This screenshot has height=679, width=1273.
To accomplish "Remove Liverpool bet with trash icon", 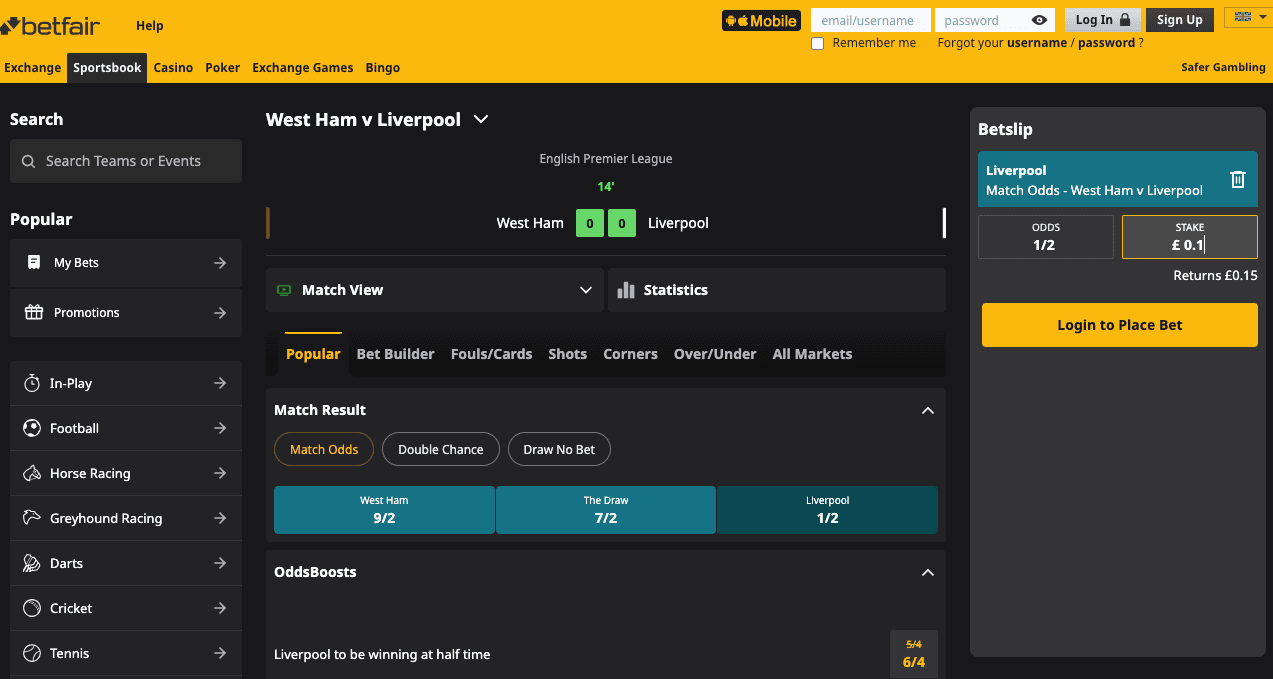I will [x=1238, y=179].
